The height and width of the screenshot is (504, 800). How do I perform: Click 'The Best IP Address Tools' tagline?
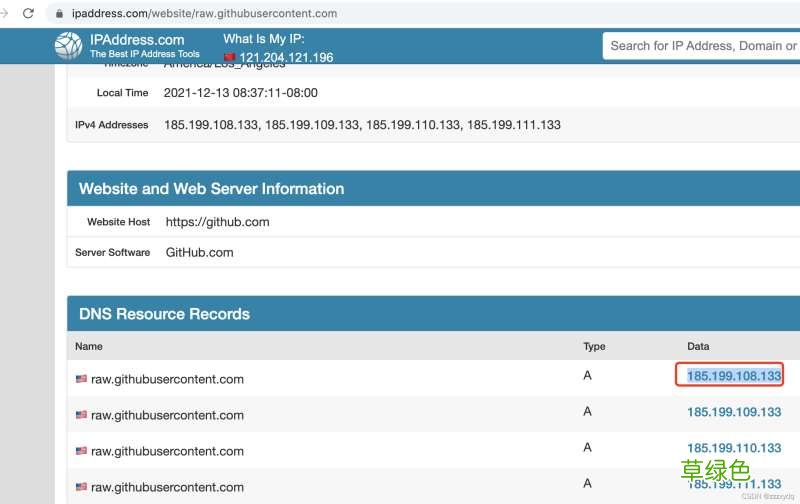coord(145,54)
